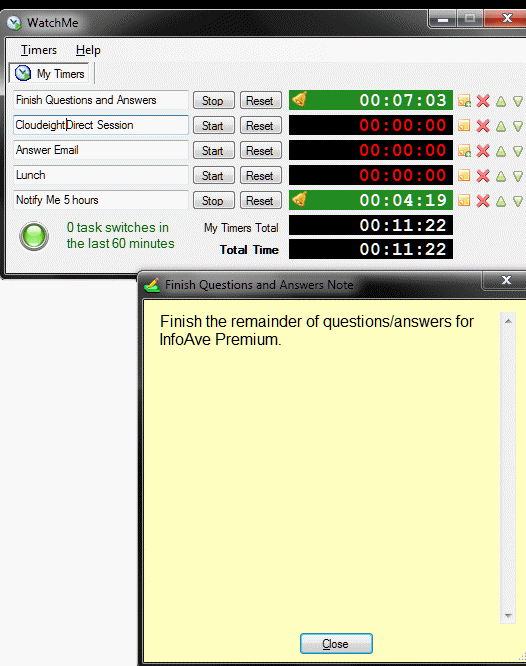Open the note icon for Finish Questions timer
The width and height of the screenshot is (526, 666).
click(x=464, y=101)
